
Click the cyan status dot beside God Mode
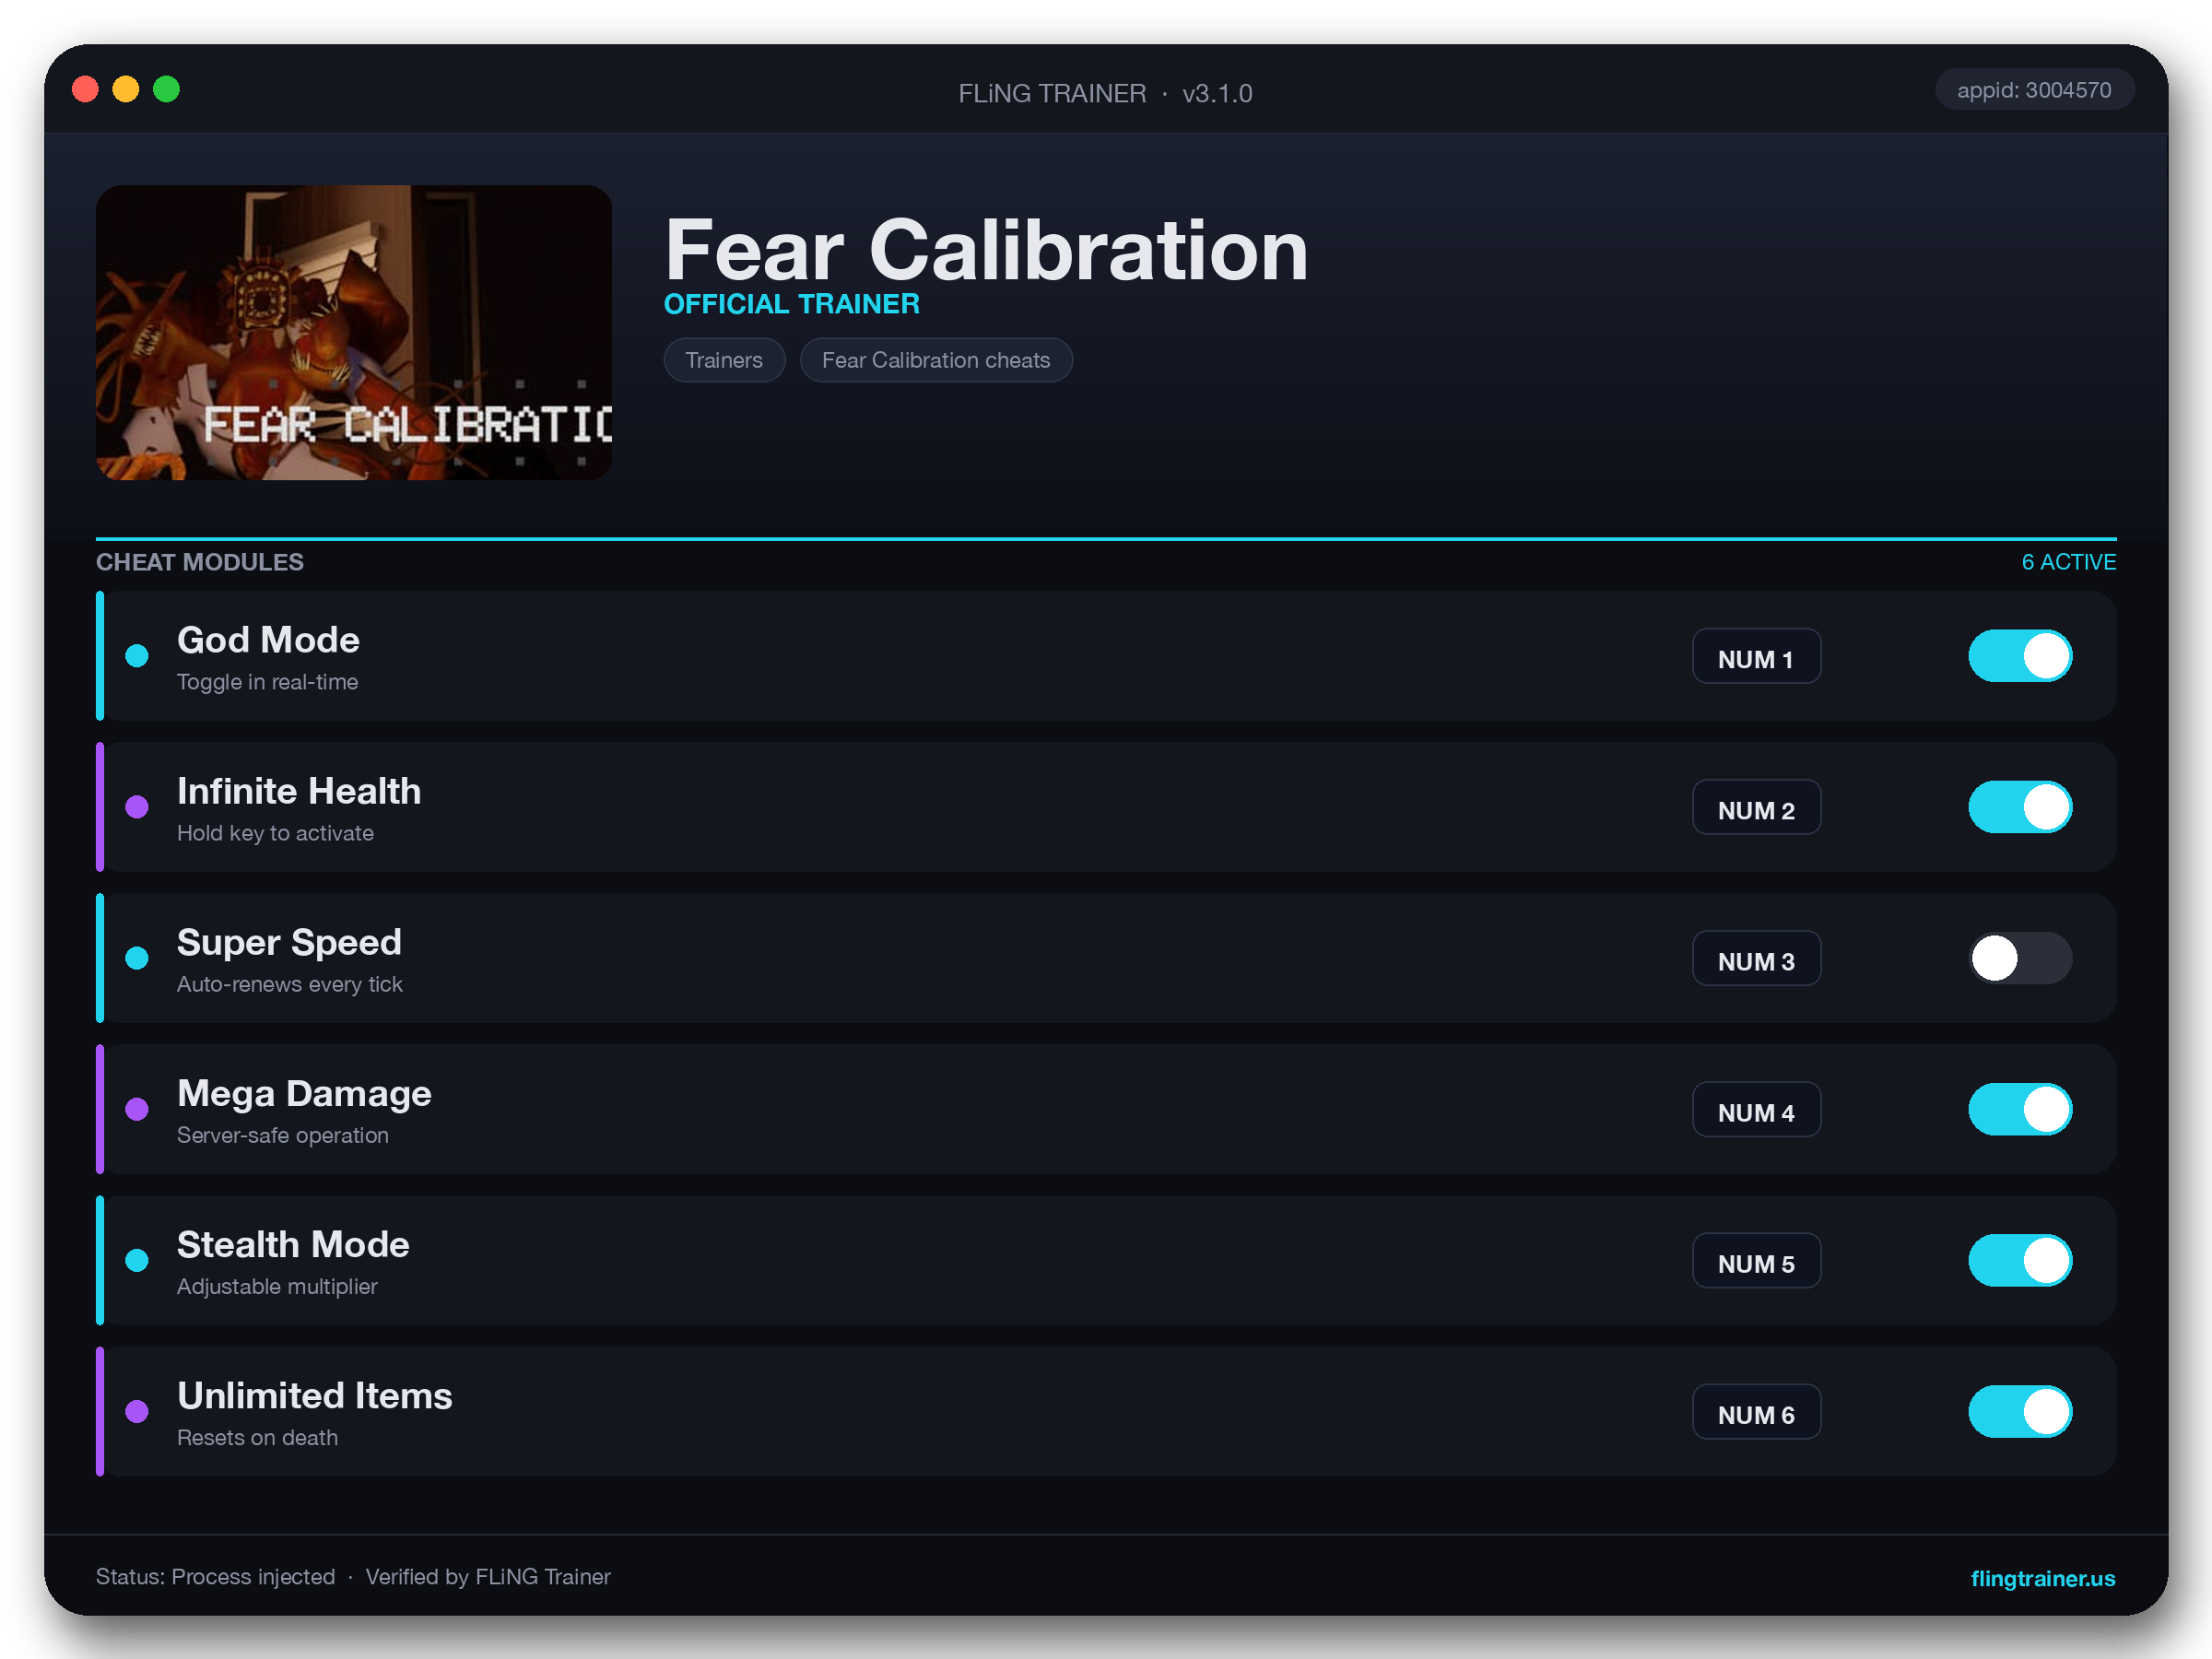137,656
